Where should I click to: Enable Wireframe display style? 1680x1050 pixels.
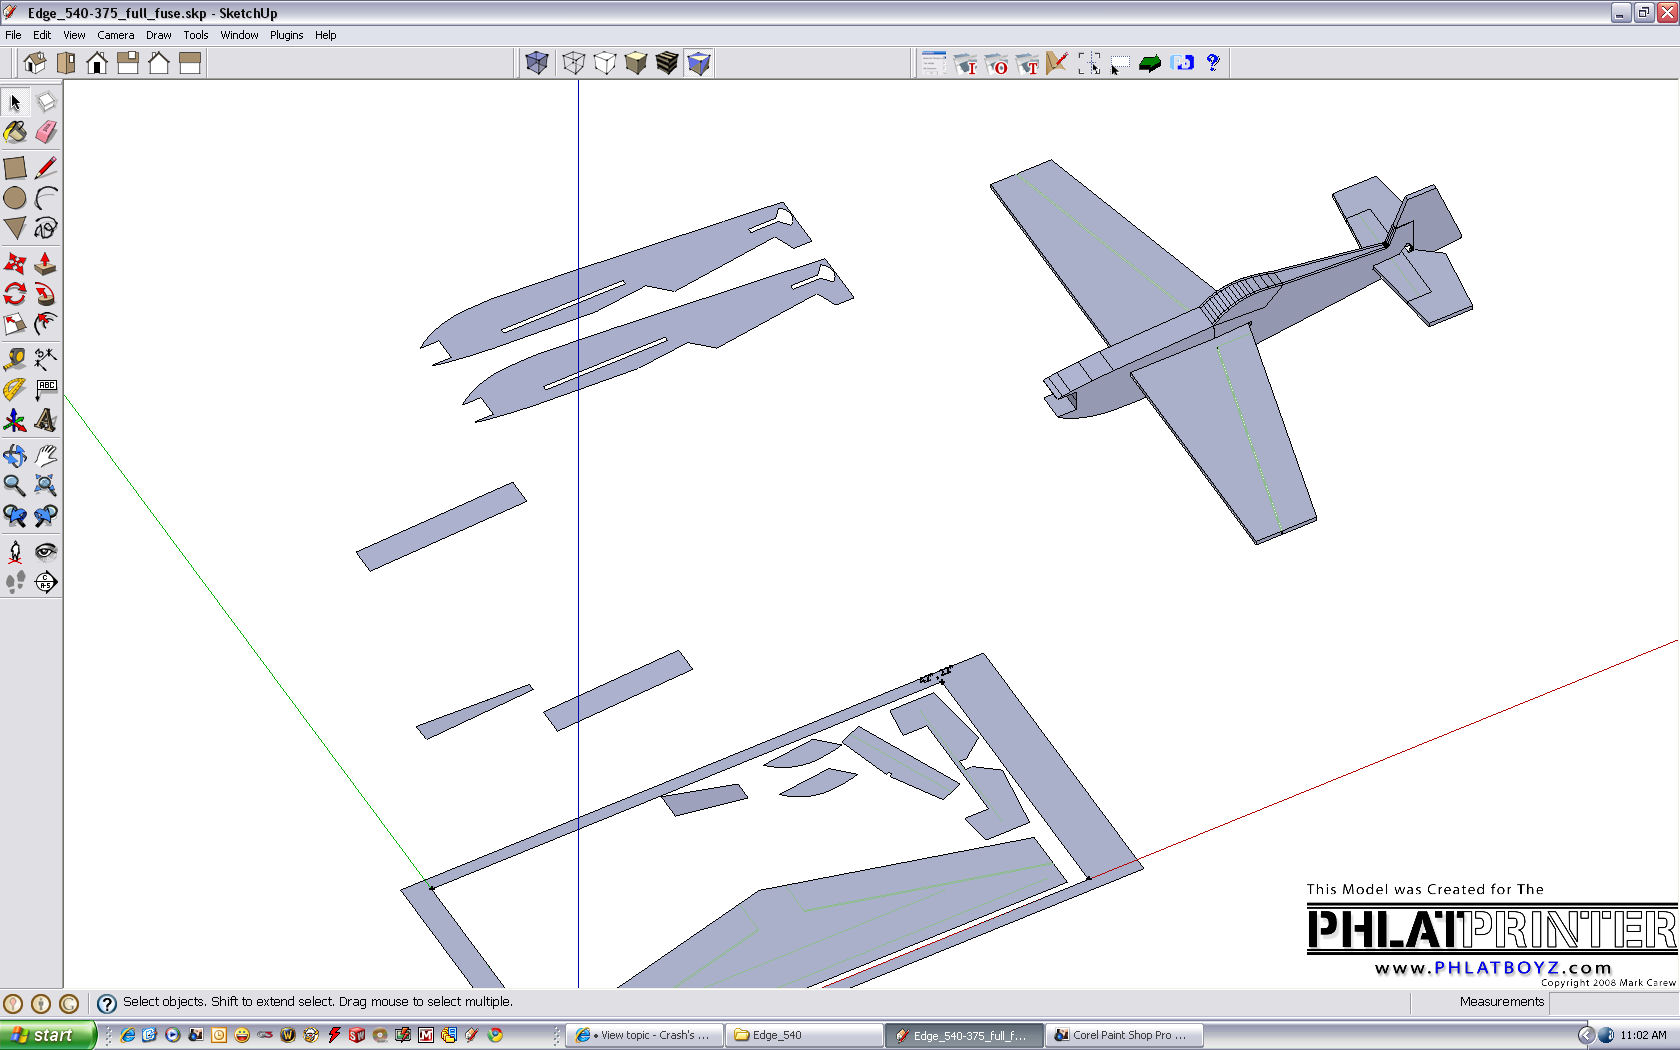pyautogui.click(x=574, y=63)
